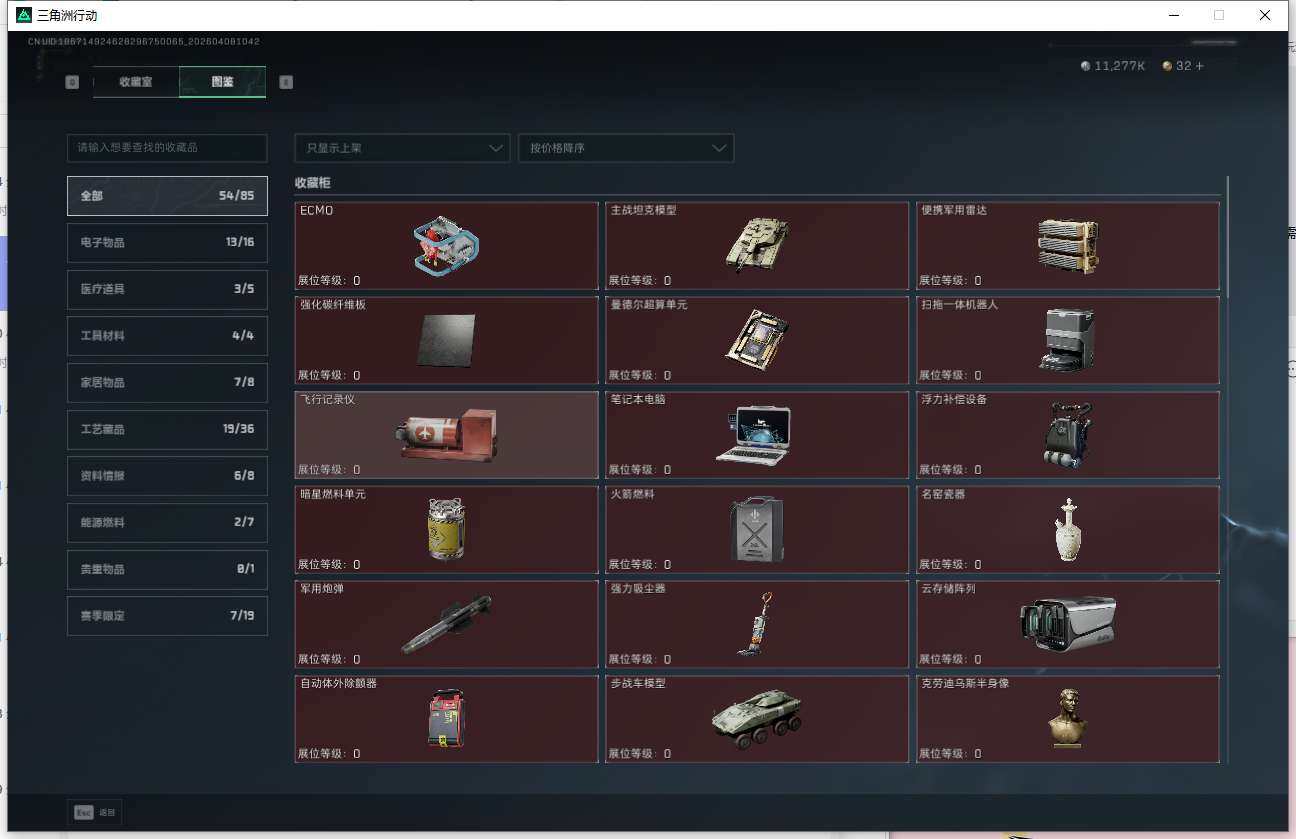The width and height of the screenshot is (1296, 839).
Task: Open the 飞行记录仪 flight recorder icon
Action: tap(446, 435)
